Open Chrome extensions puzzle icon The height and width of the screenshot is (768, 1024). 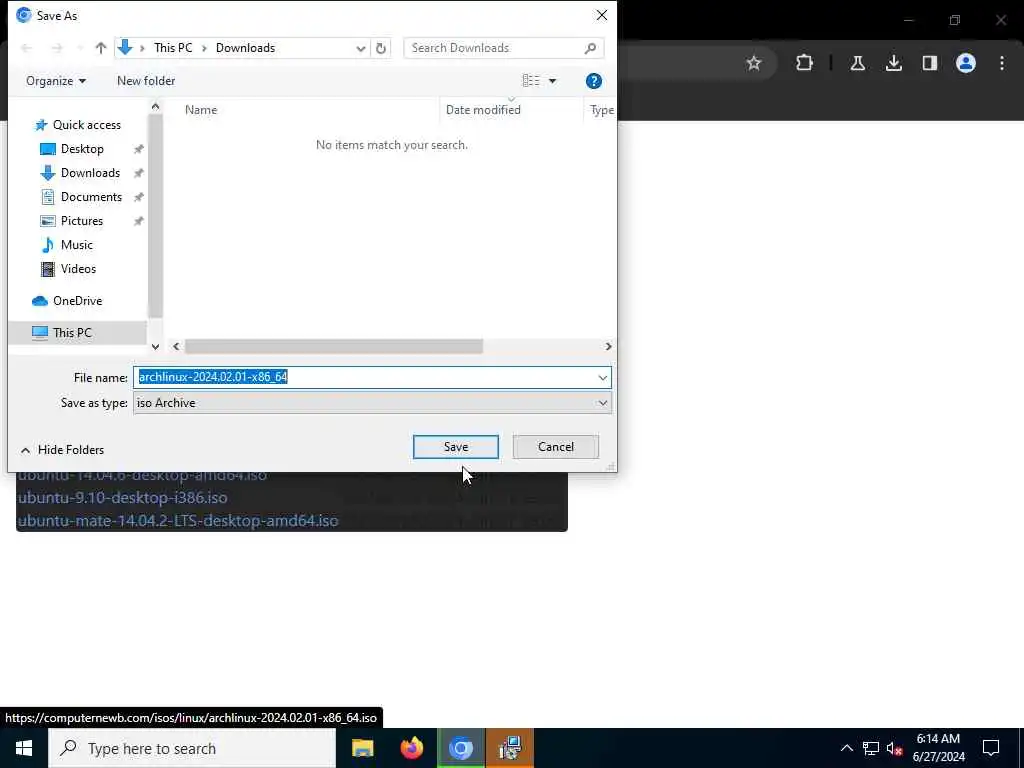pos(805,63)
